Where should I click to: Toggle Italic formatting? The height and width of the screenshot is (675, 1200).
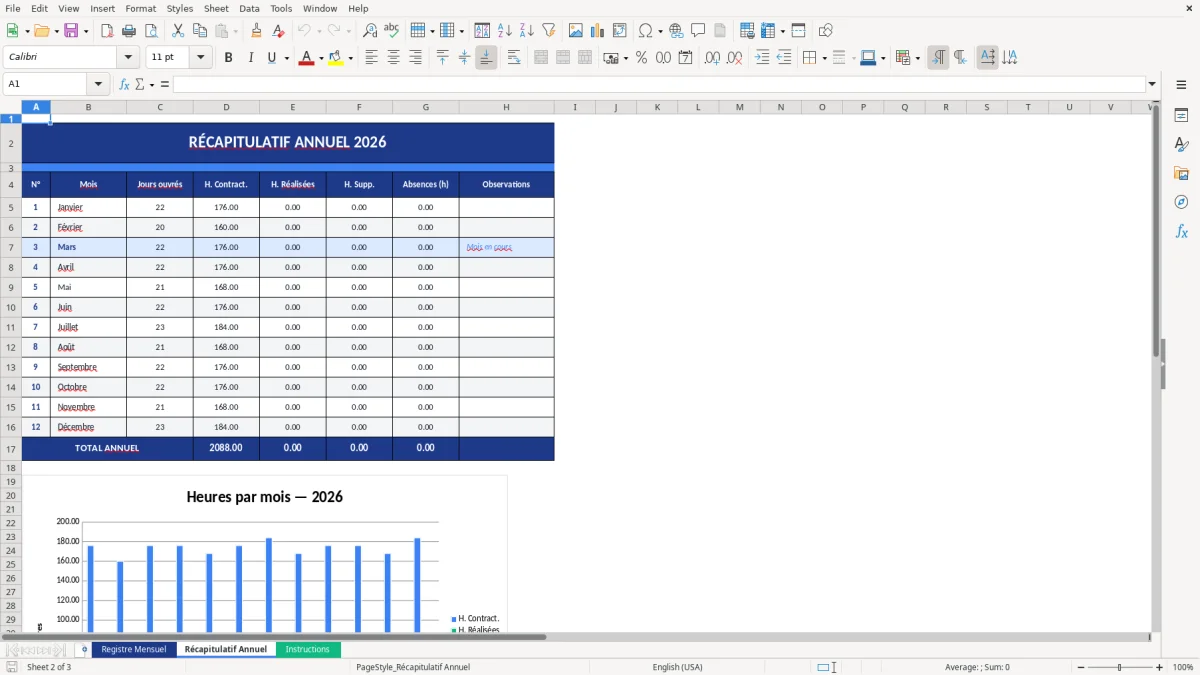point(251,58)
